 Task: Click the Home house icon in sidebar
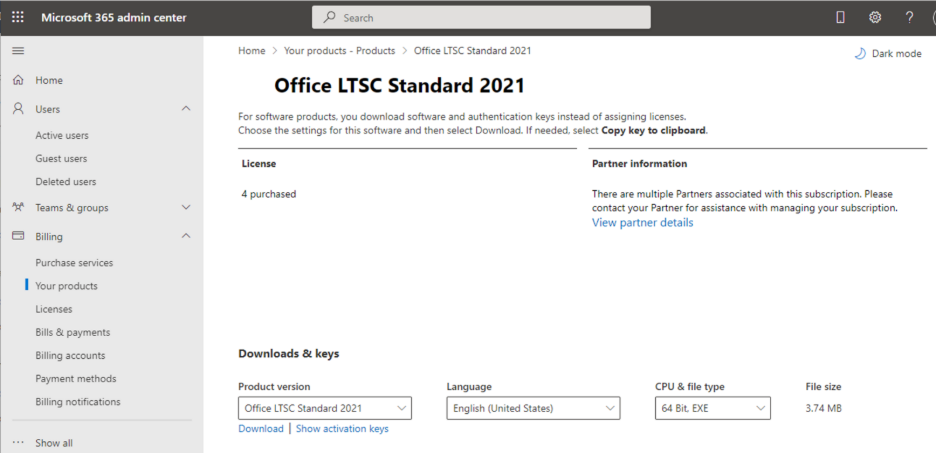point(19,80)
